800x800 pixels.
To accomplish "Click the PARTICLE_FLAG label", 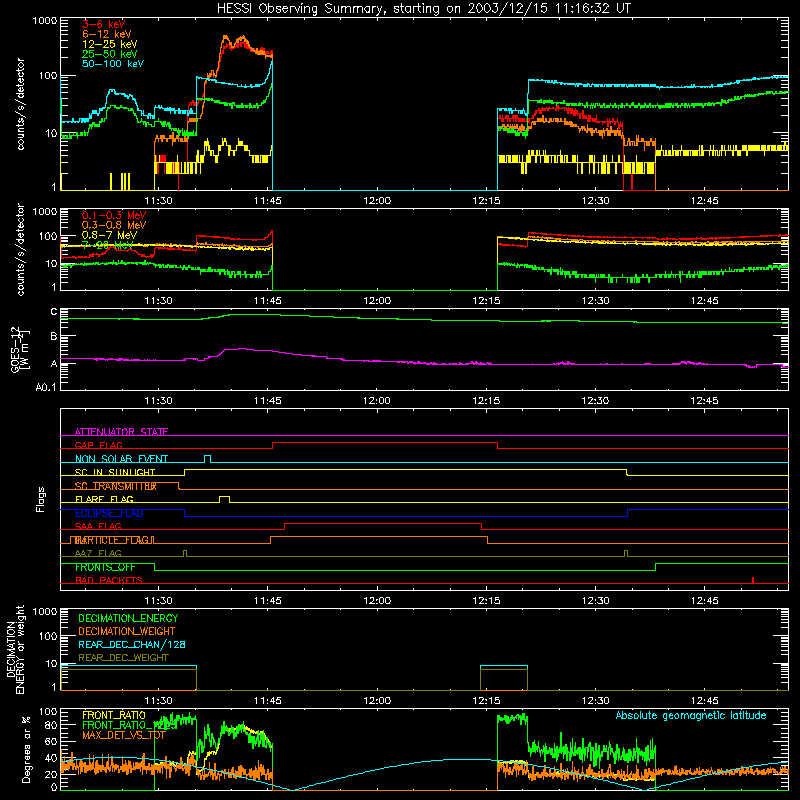I will pos(112,540).
